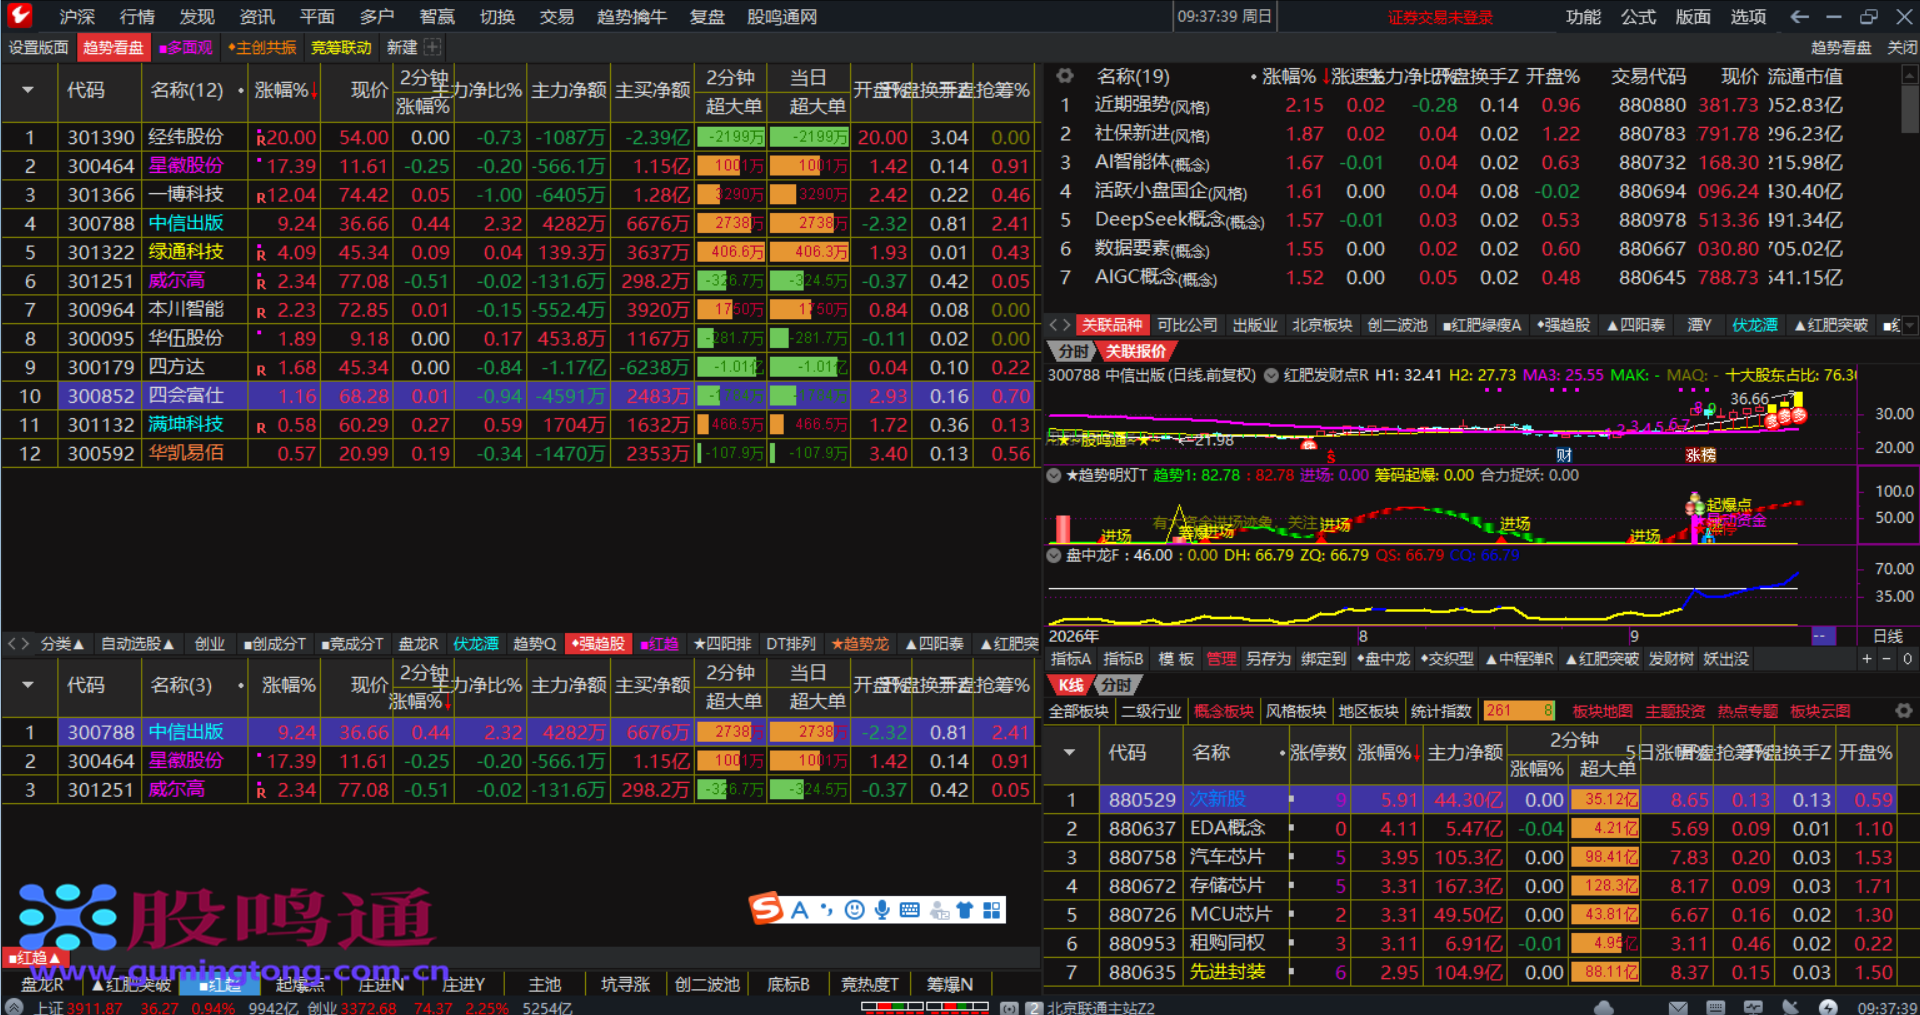Click the Sogou input method logo
1920x1015 pixels.
pyautogui.click(x=767, y=909)
